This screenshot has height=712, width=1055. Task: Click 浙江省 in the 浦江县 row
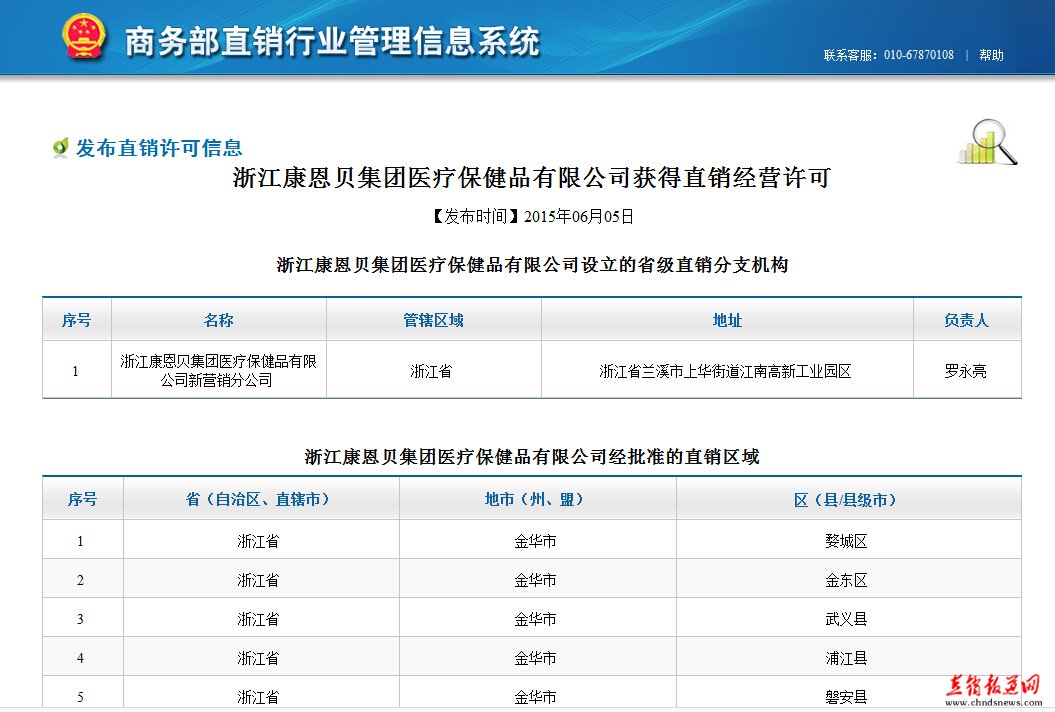pyautogui.click(x=261, y=657)
